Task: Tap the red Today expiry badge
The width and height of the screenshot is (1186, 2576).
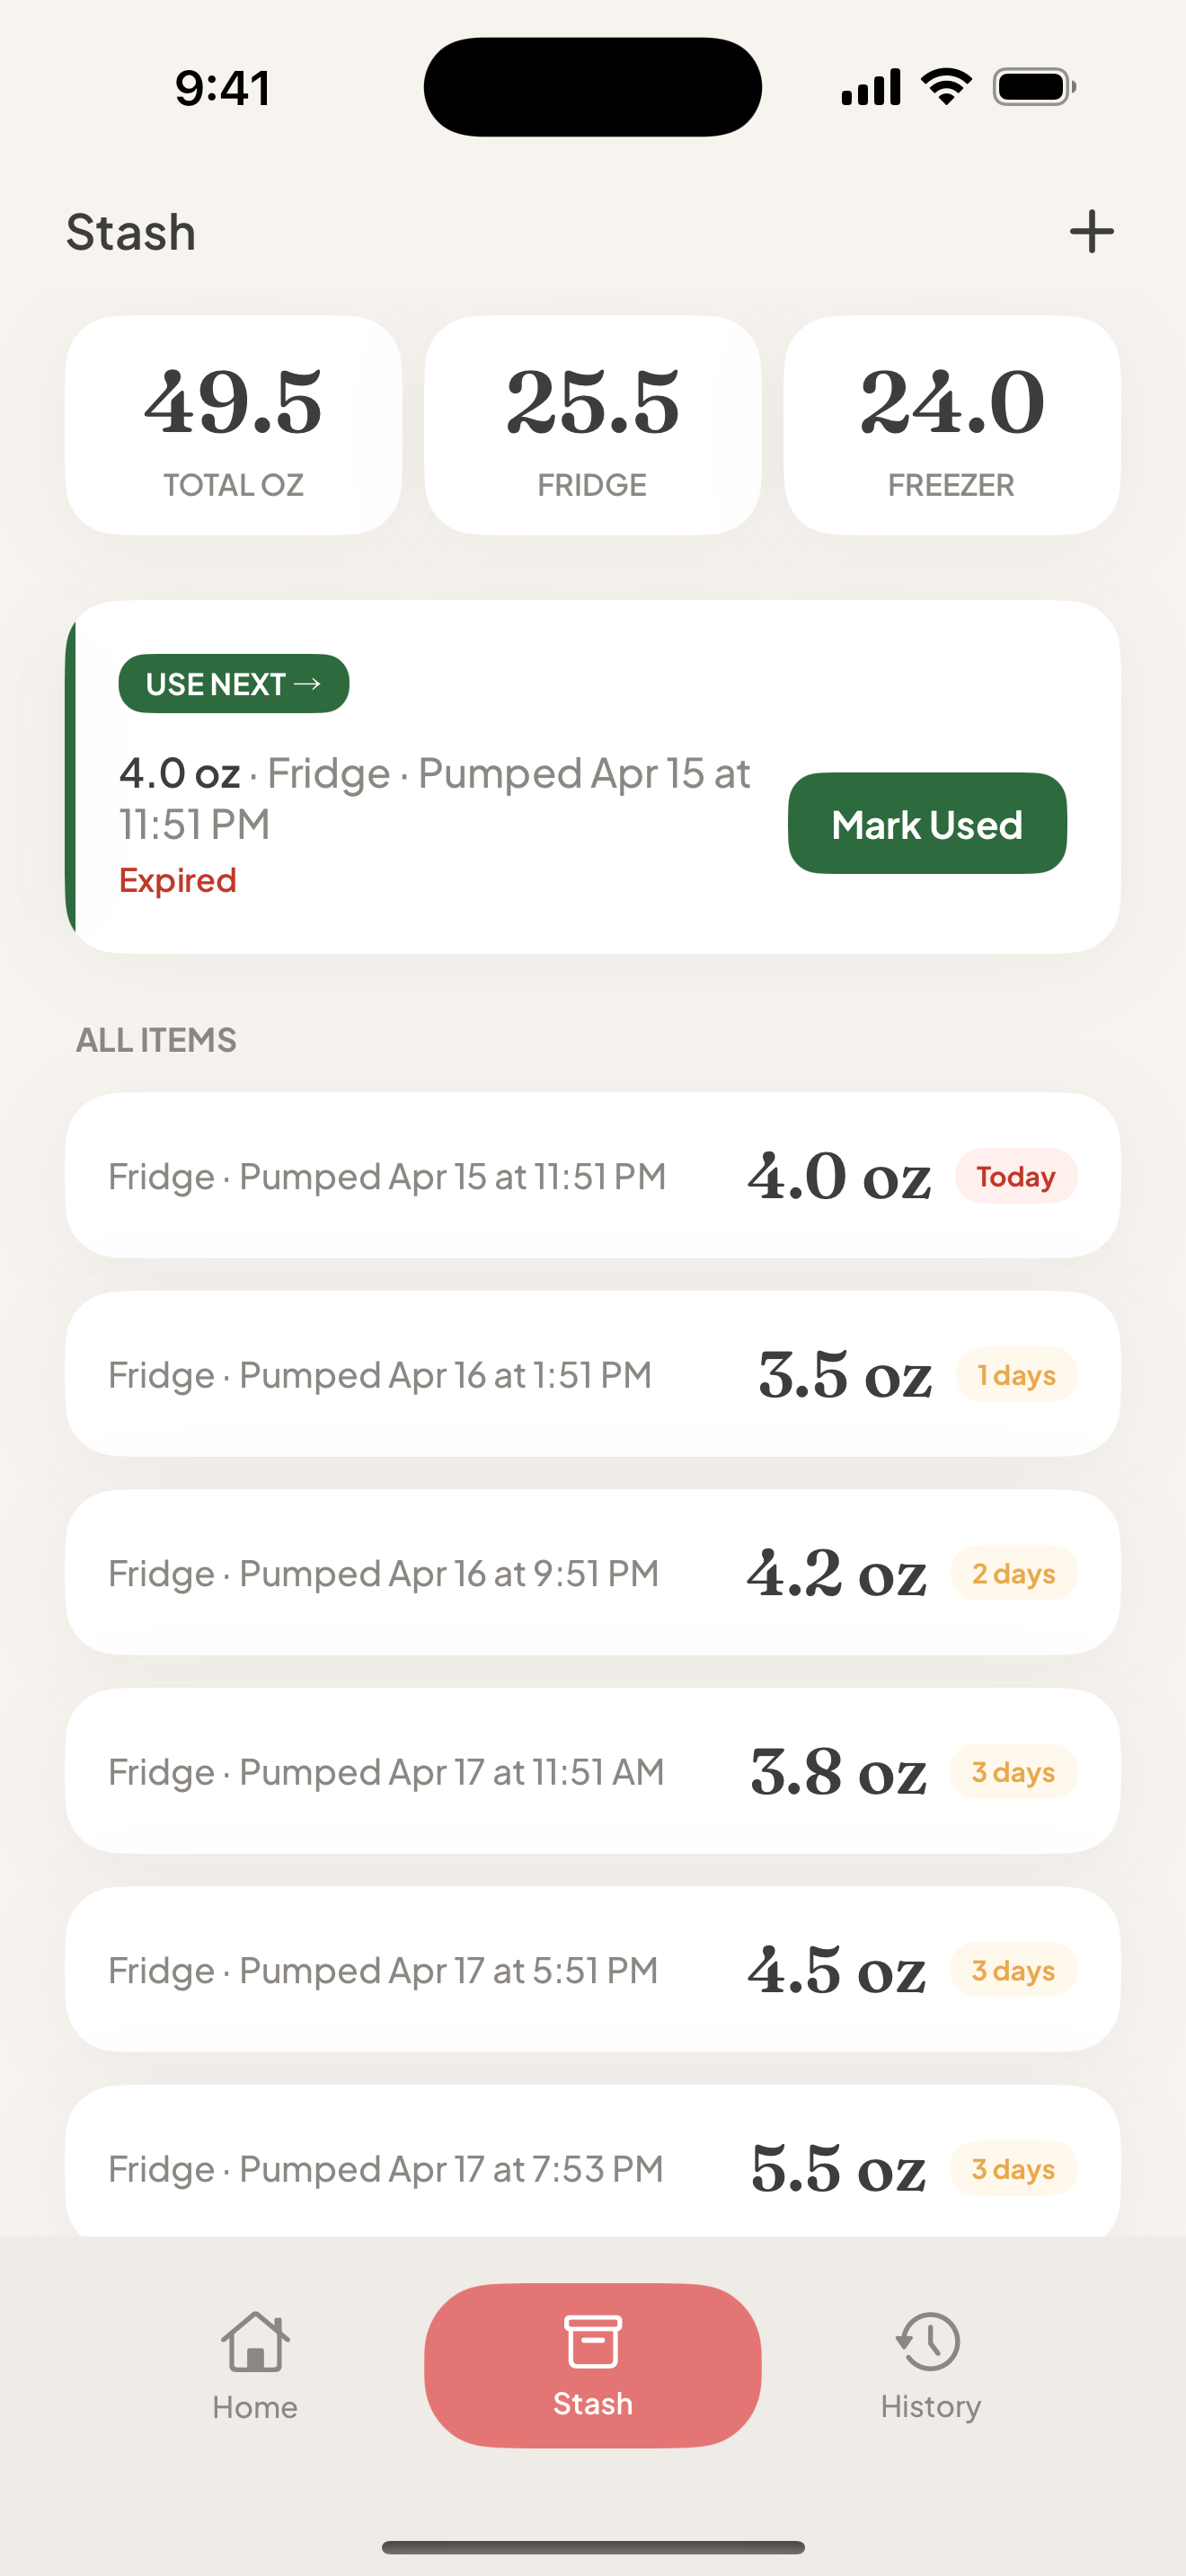Action: pyautogui.click(x=1015, y=1176)
